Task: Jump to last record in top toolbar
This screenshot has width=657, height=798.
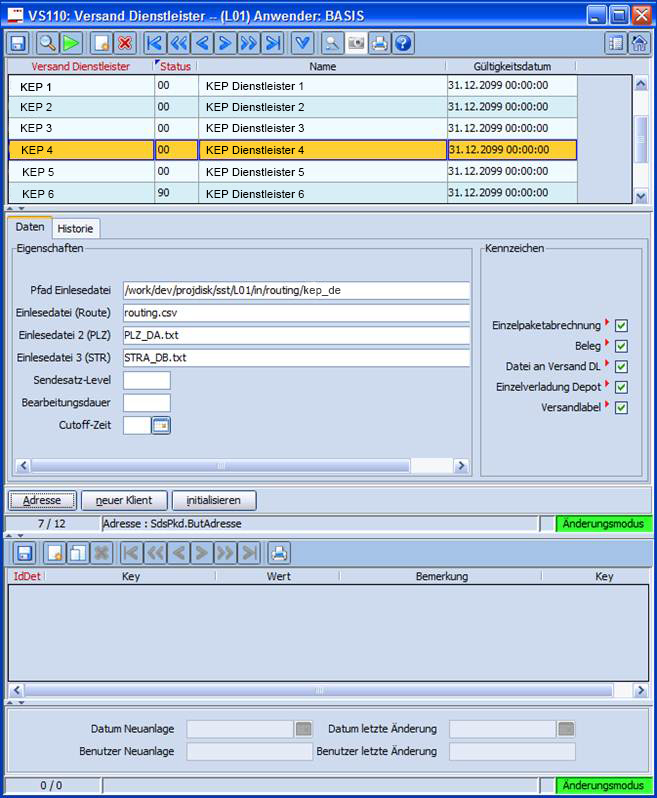Action: click(x=273, y=43)
